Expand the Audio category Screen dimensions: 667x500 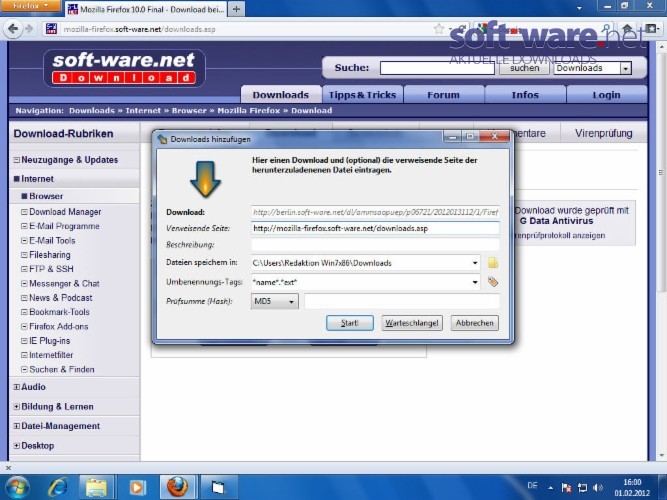[x=17, y=387]
